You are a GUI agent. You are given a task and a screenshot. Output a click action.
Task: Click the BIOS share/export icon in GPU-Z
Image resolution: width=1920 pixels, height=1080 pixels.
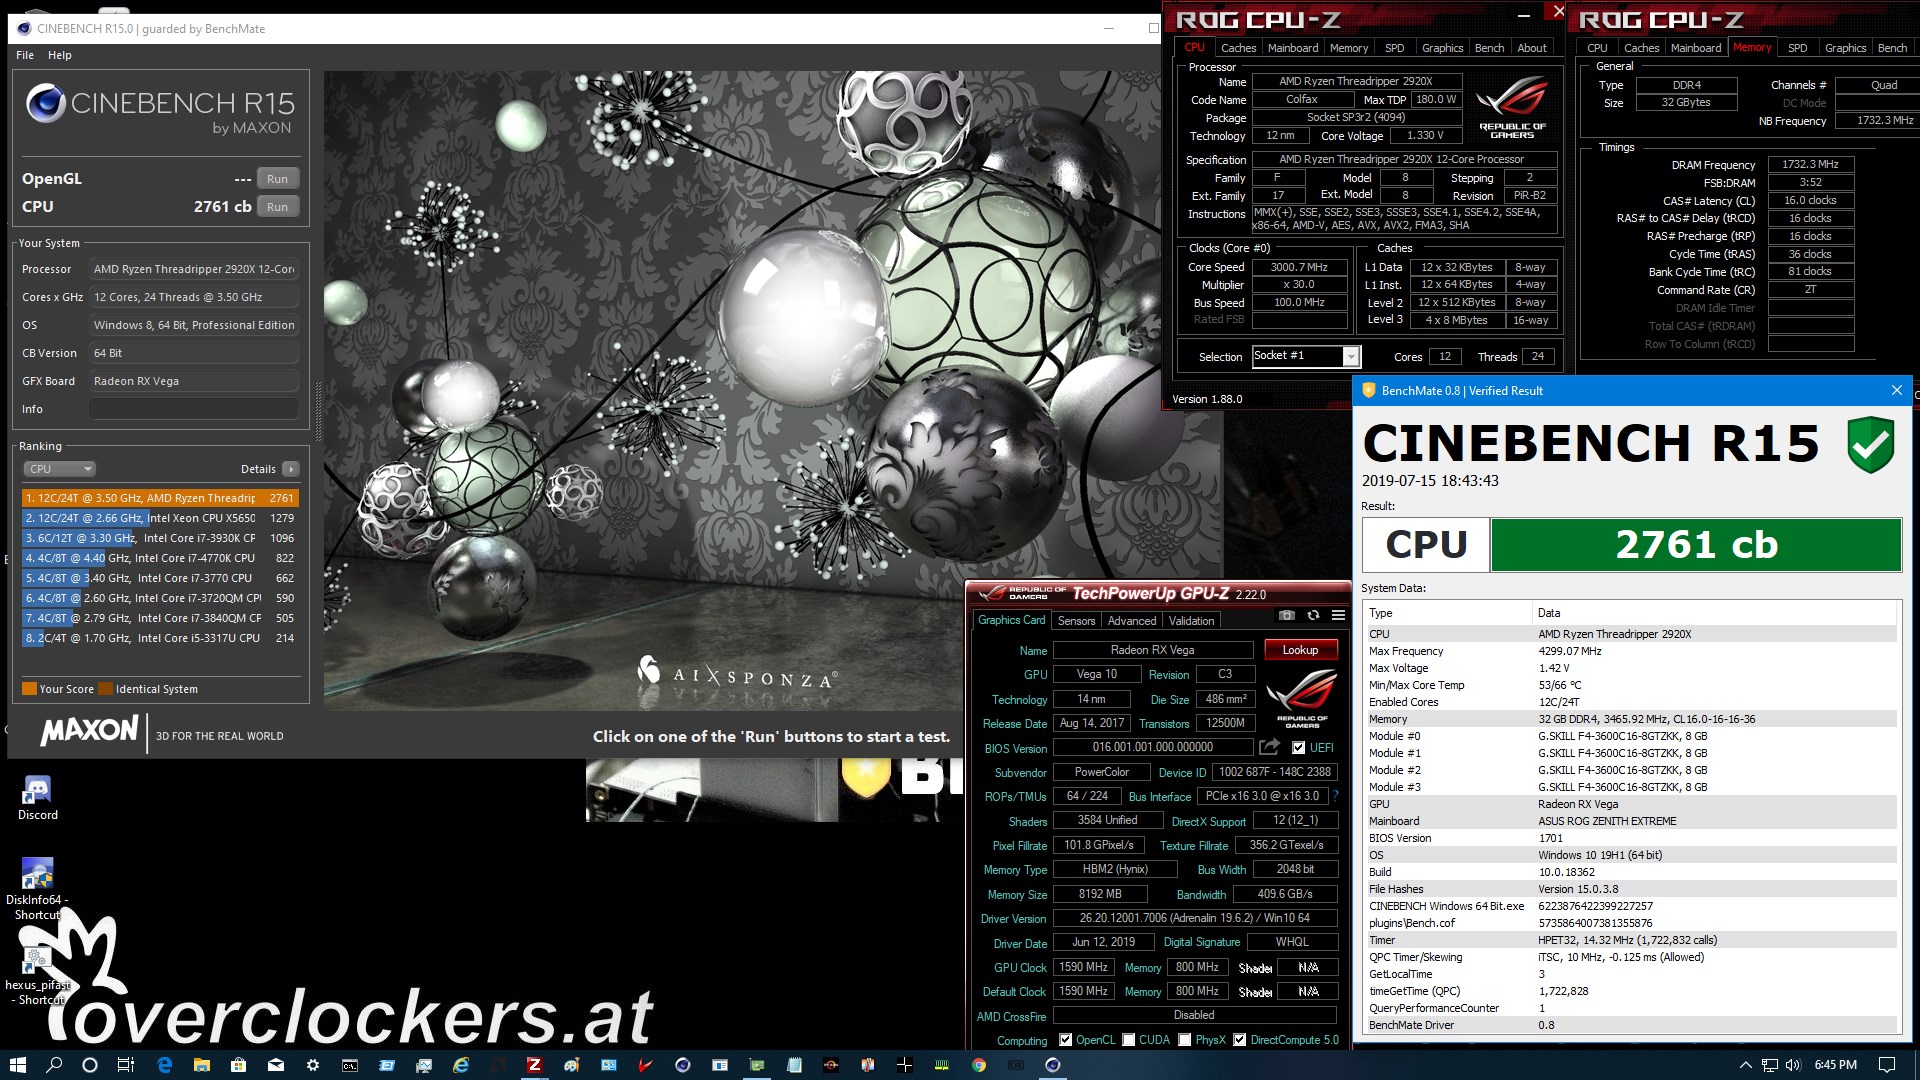coord(1269,747)
